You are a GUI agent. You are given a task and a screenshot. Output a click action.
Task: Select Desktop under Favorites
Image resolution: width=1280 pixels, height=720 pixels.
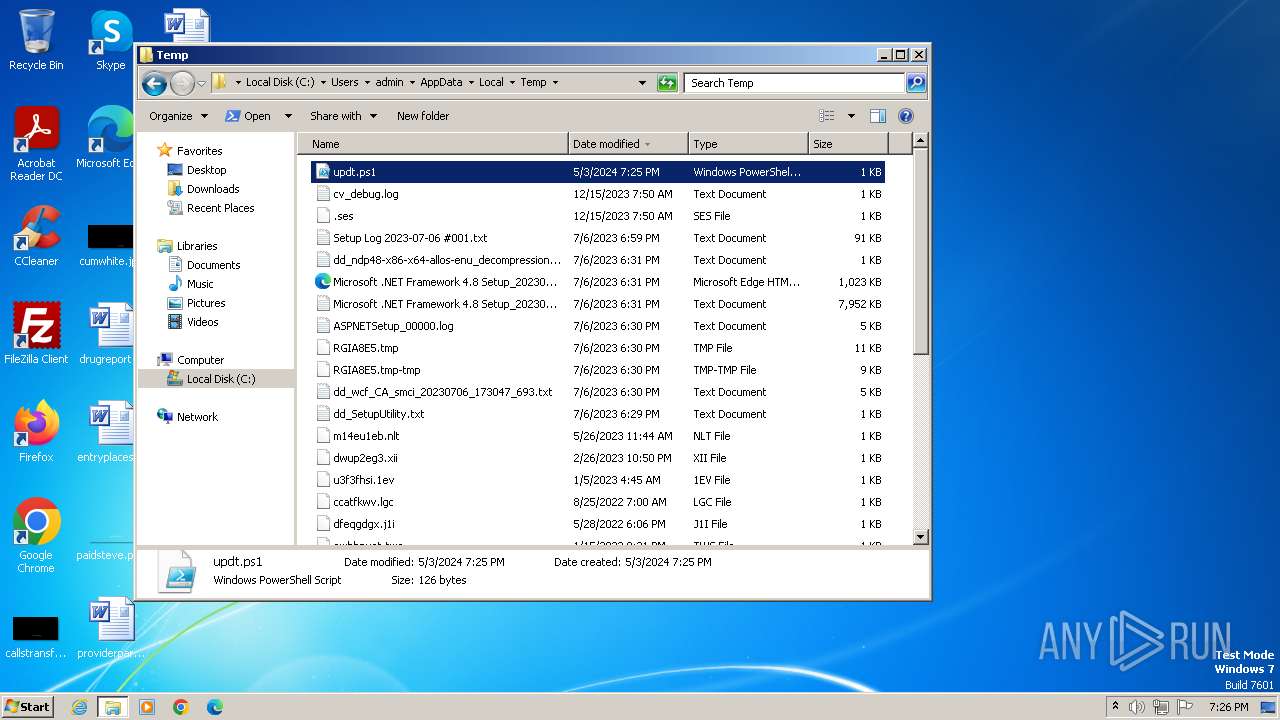coord(206,170)
